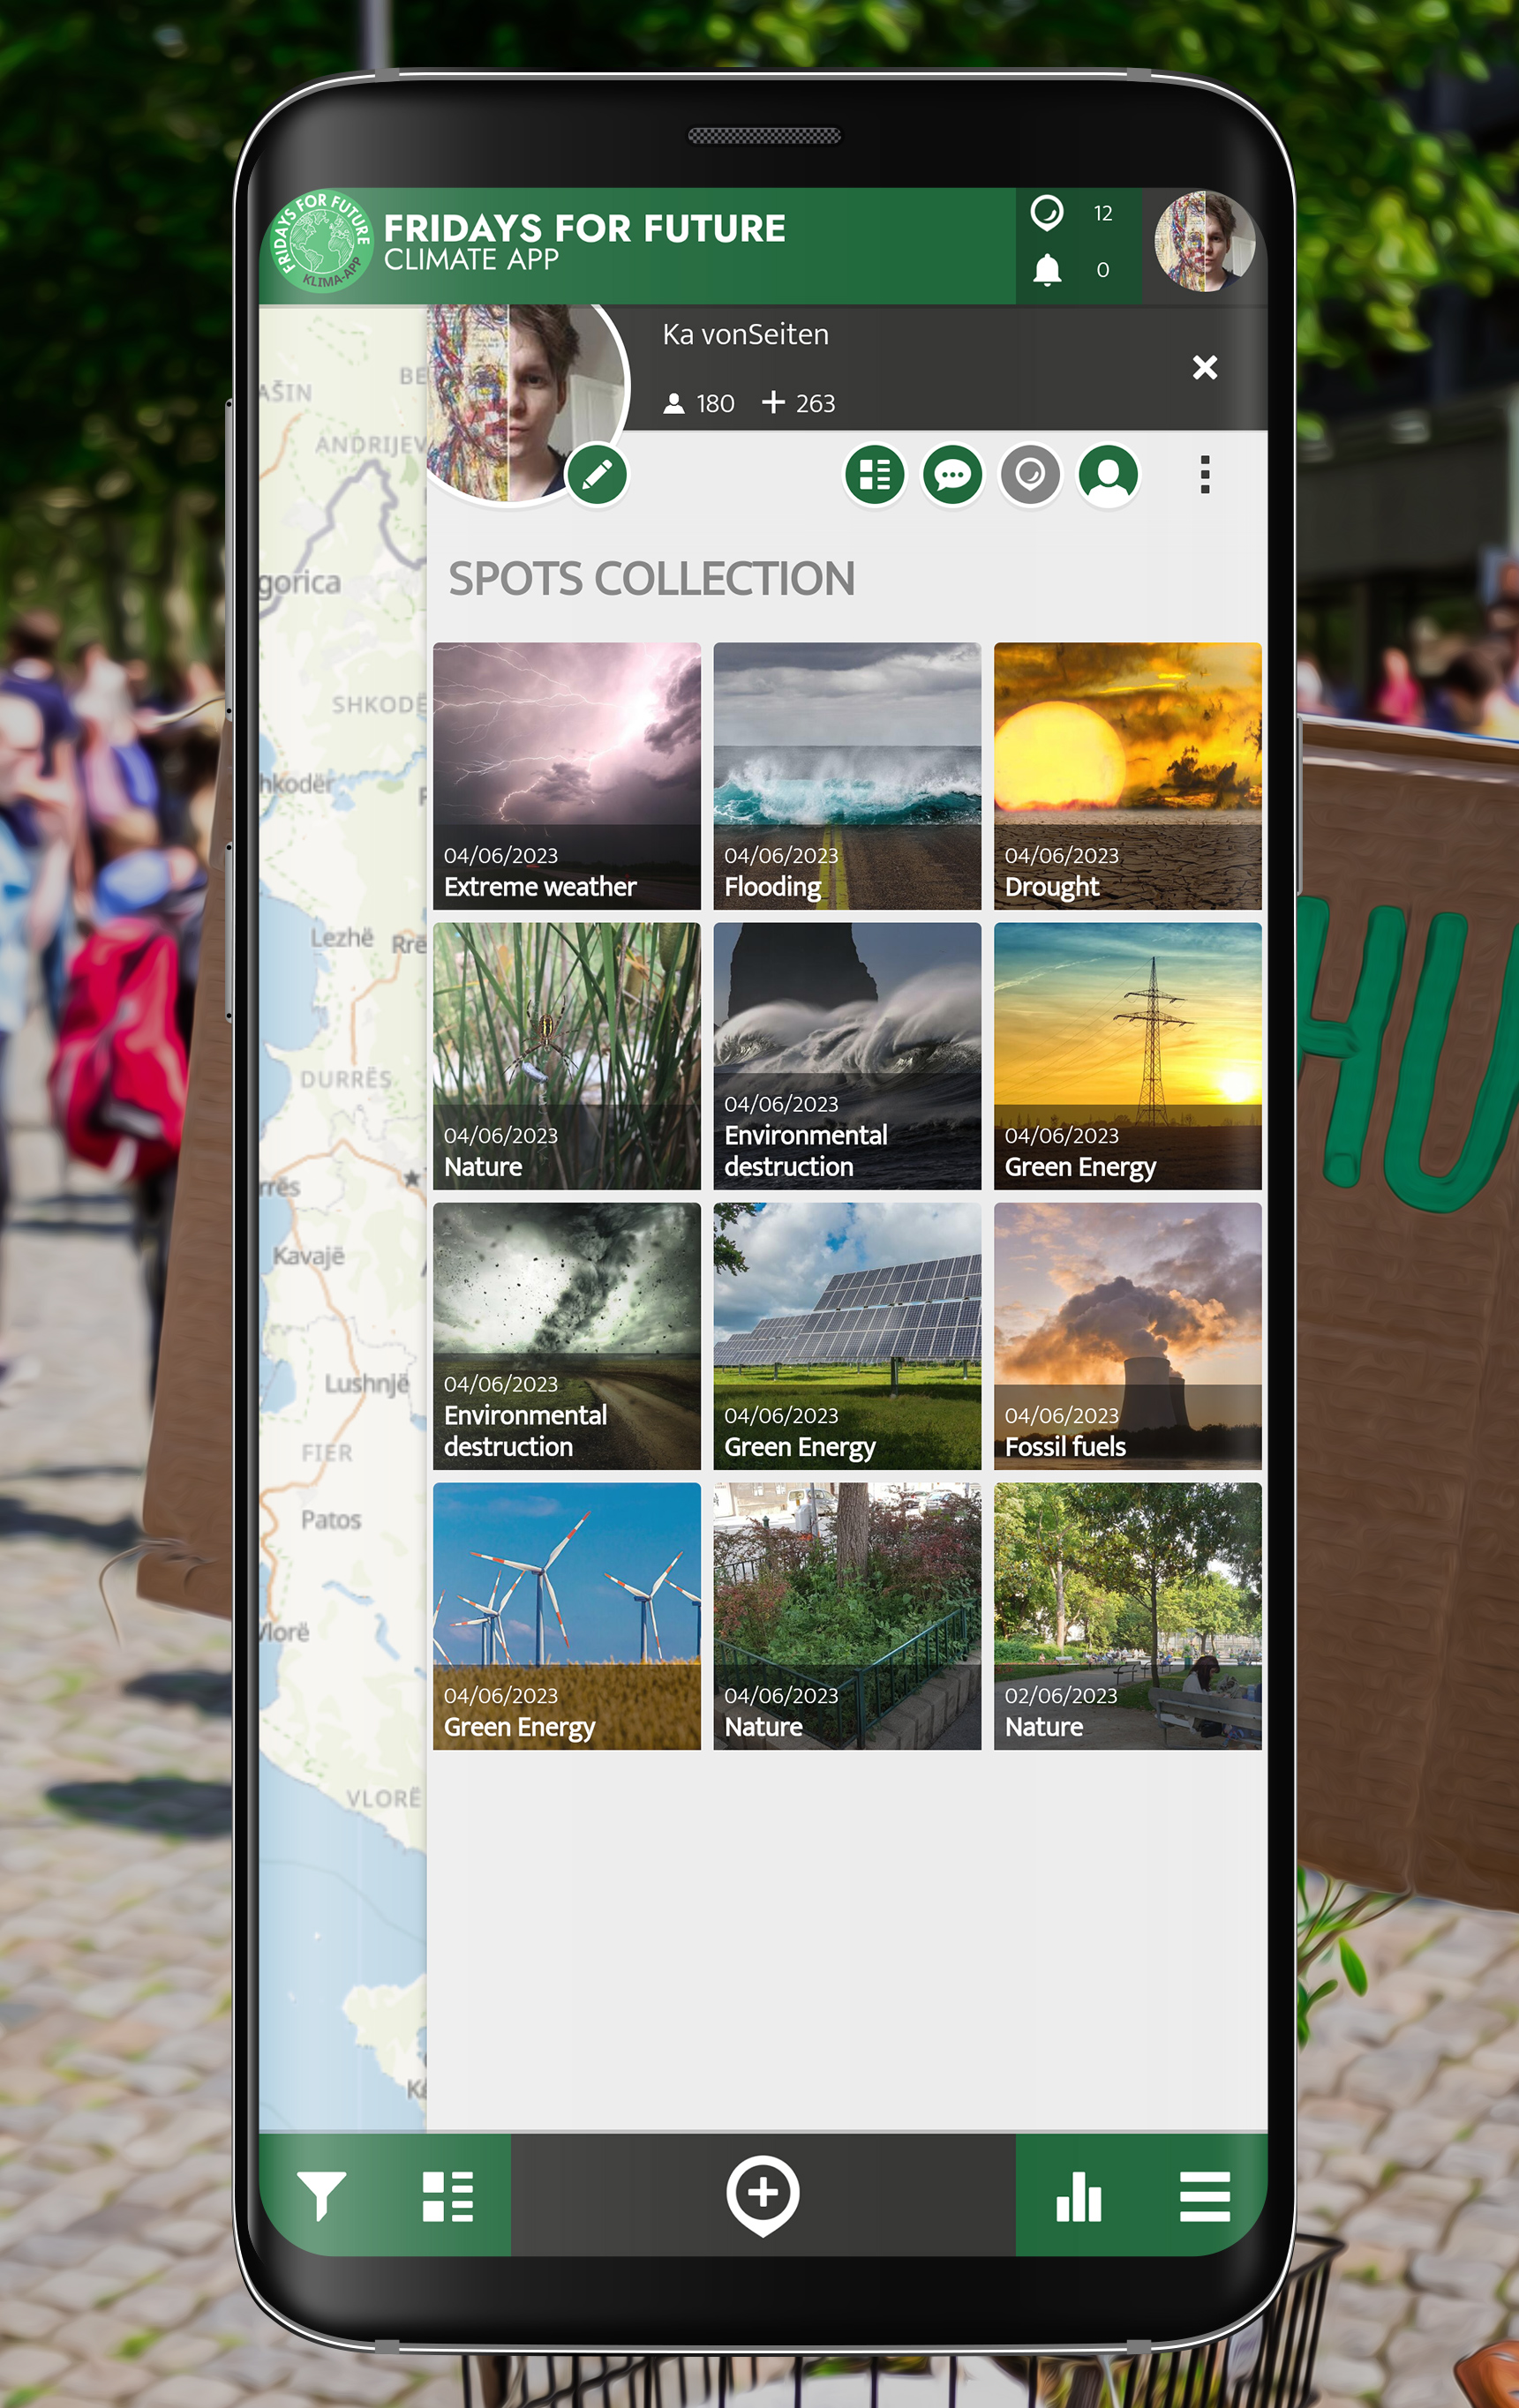Open the Drought sunset spot
The image size is (1519, 2408).
(1127, 775)
